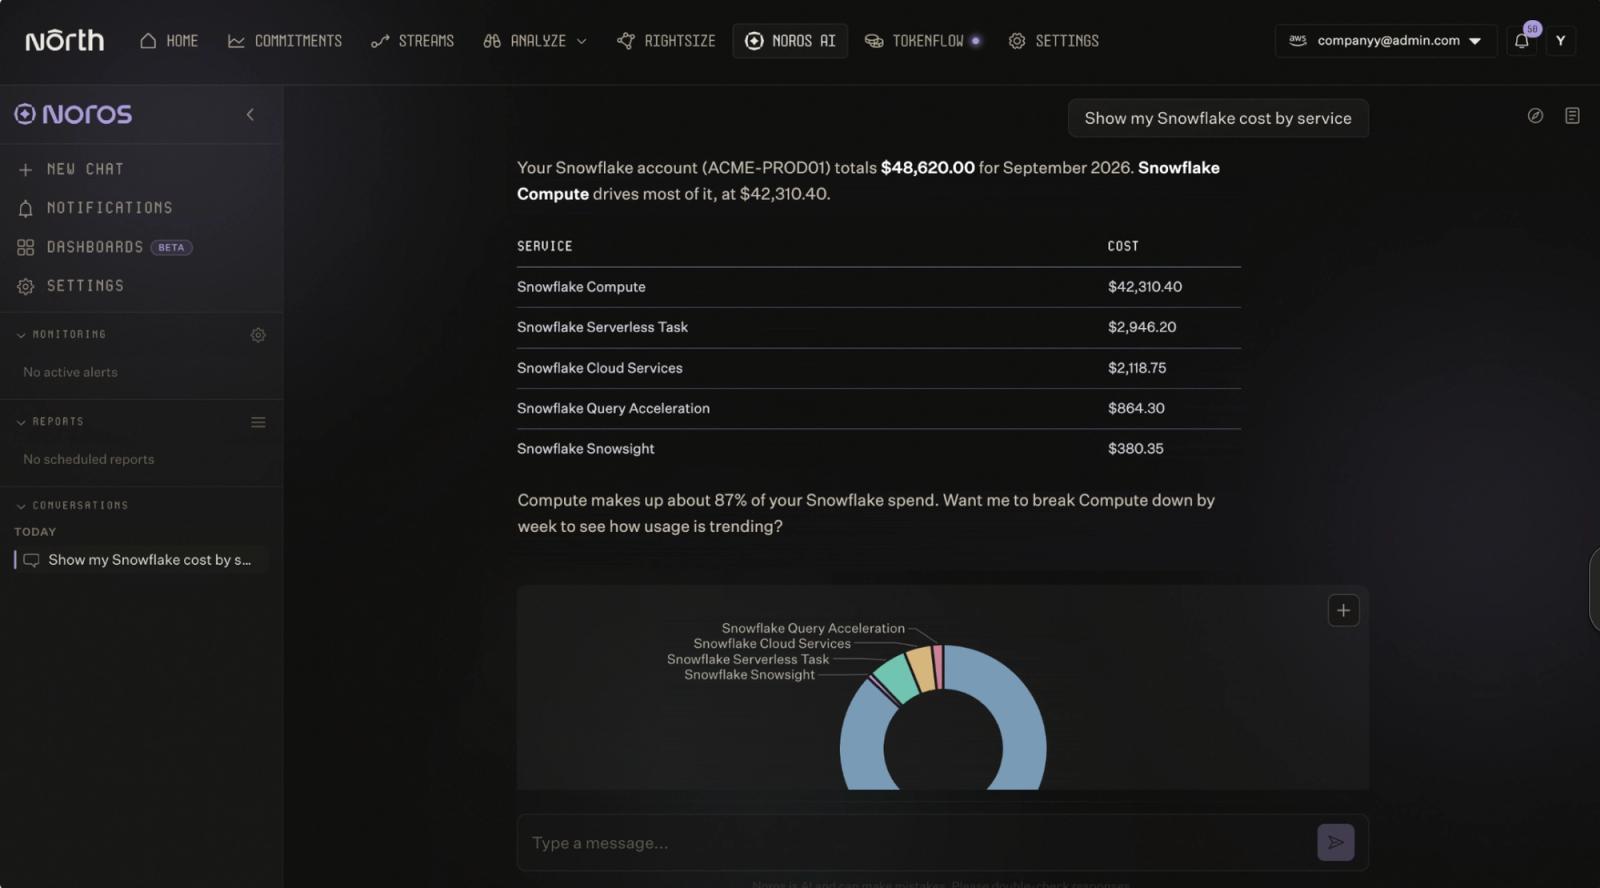Collapse the Noros sidebar with chevron

(250, 114)
